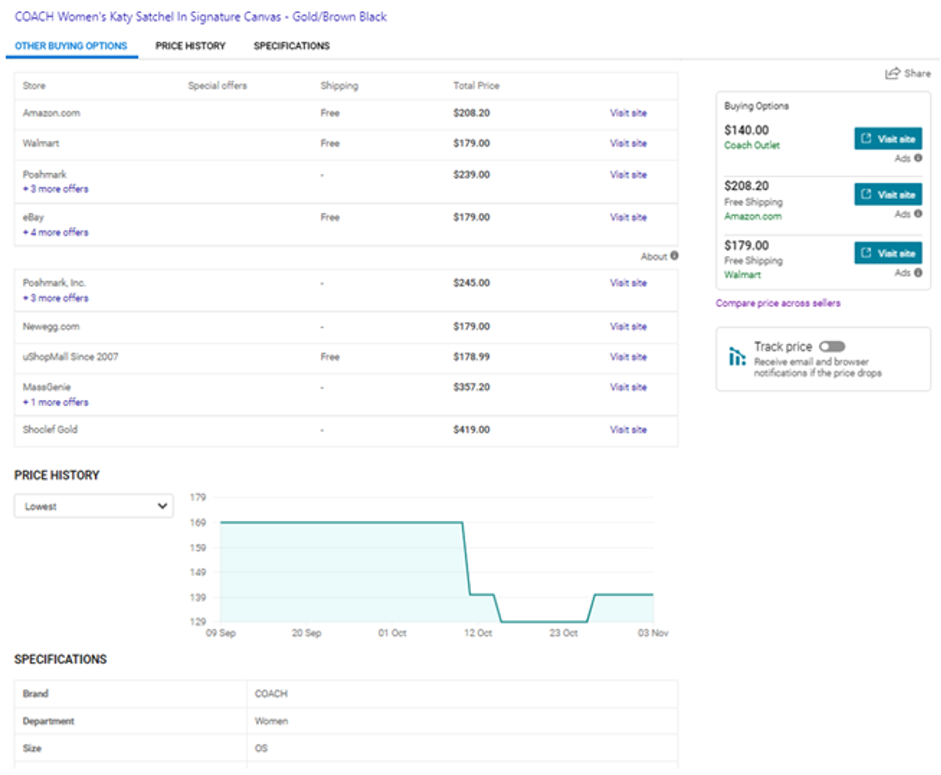Image resolution: width=941 pixels, height=775 pixels.
Task: Click Visit site link for Newegg.com
Action: point(628,326)
